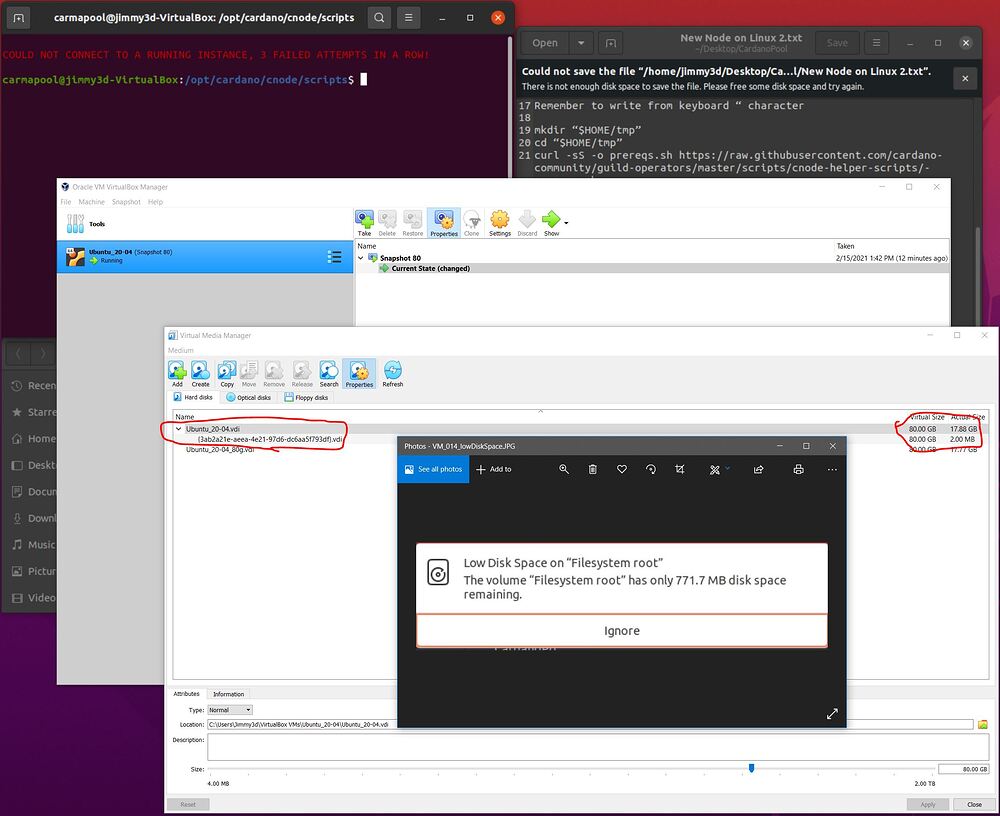Select Tools in VirtualBox Manager sidebar
The image size is (1000, 816).
[x=204, y=224]
